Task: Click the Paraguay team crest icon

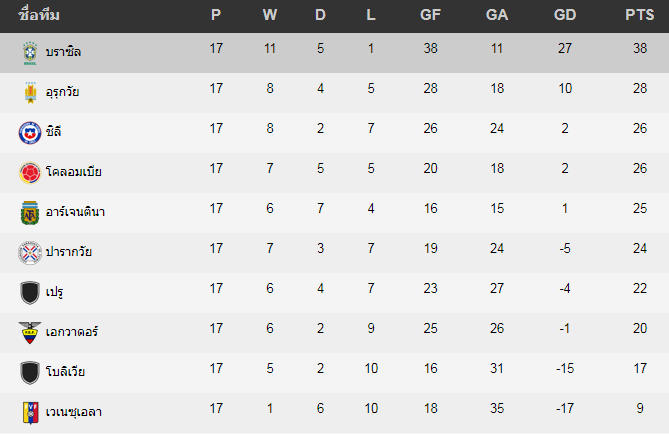Action: click(x=30, y=252)
